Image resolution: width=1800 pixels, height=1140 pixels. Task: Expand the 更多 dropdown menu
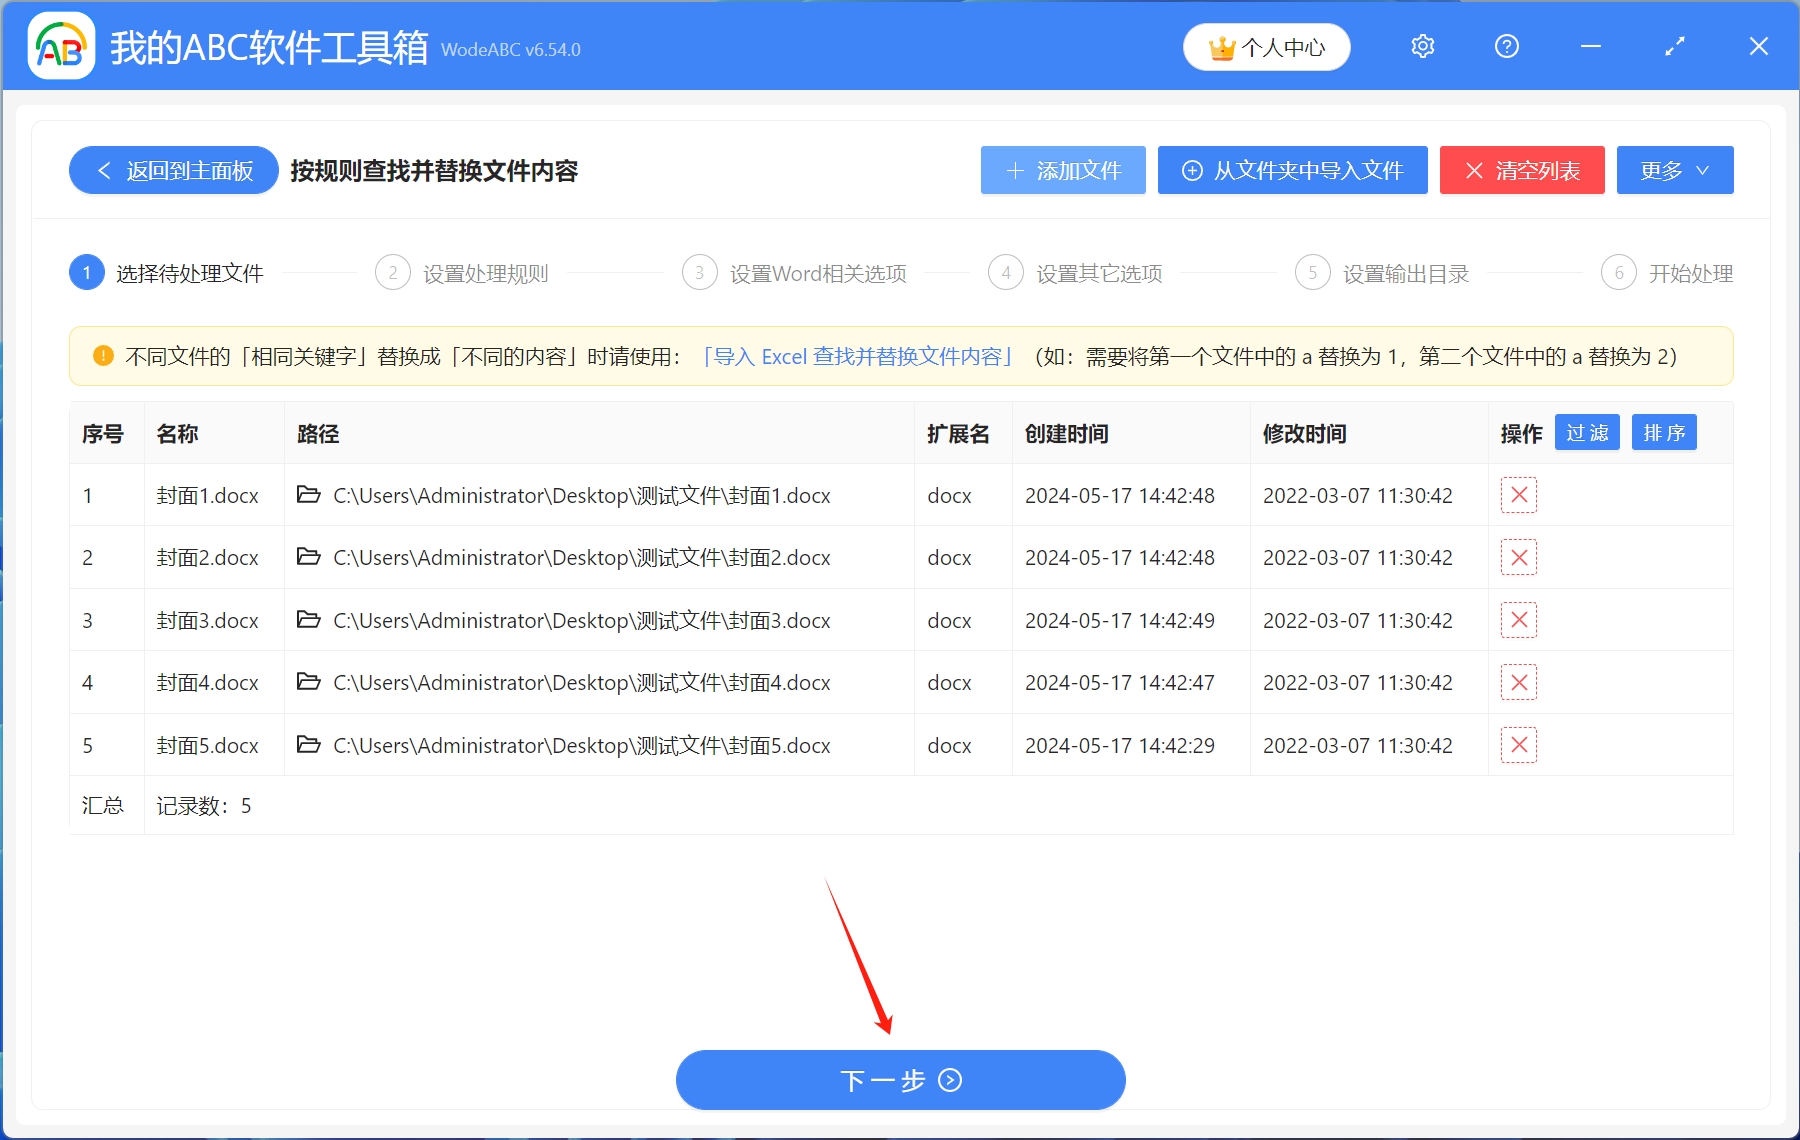pyautogui.click(x=1674, y=170)
